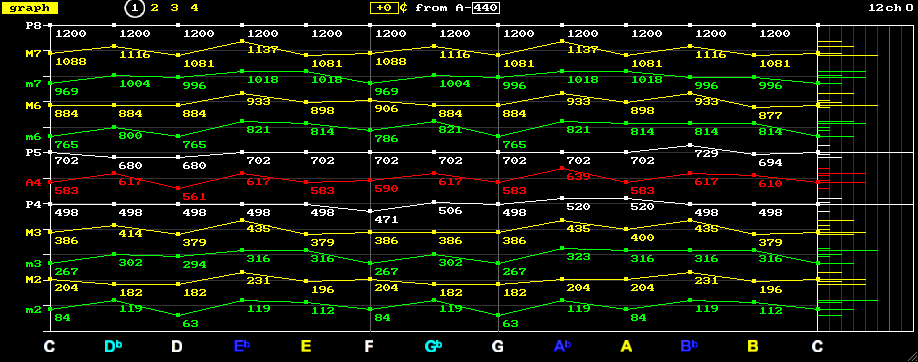
Task: Click the G note name on the axis
Action: coord(497,346)
